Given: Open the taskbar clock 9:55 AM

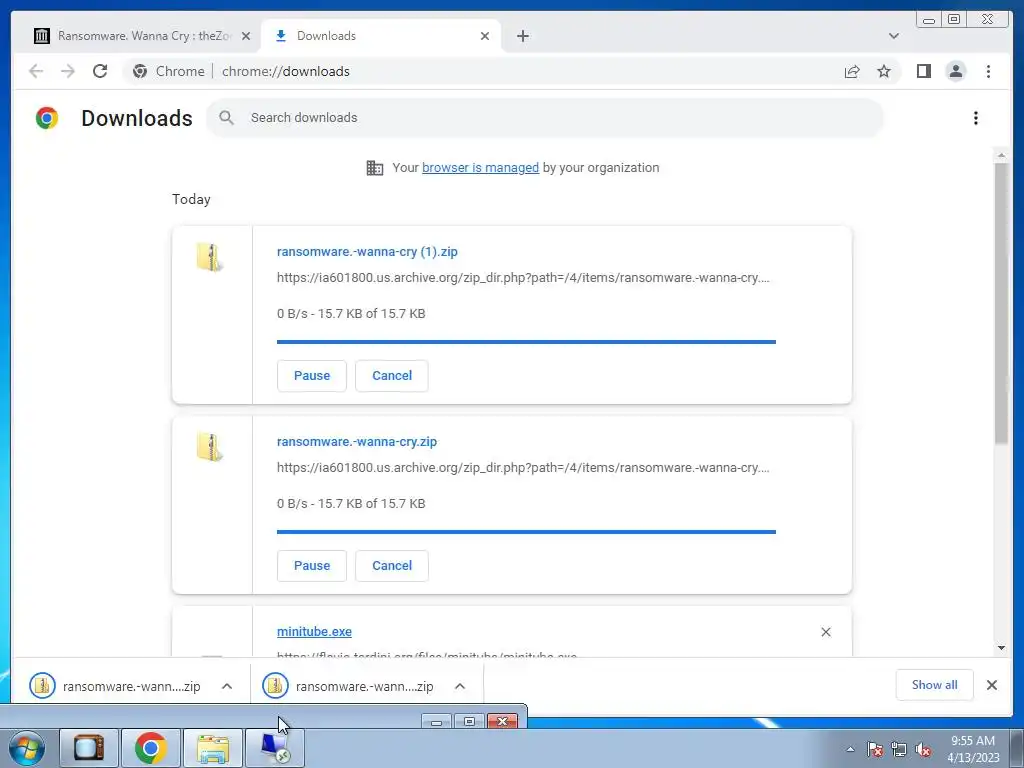Looking at the screenshot, I should (973, 749).
